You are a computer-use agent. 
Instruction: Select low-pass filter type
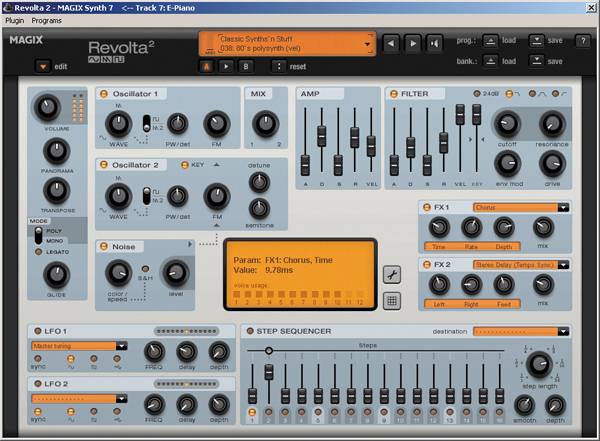click(x=509, y=93)
